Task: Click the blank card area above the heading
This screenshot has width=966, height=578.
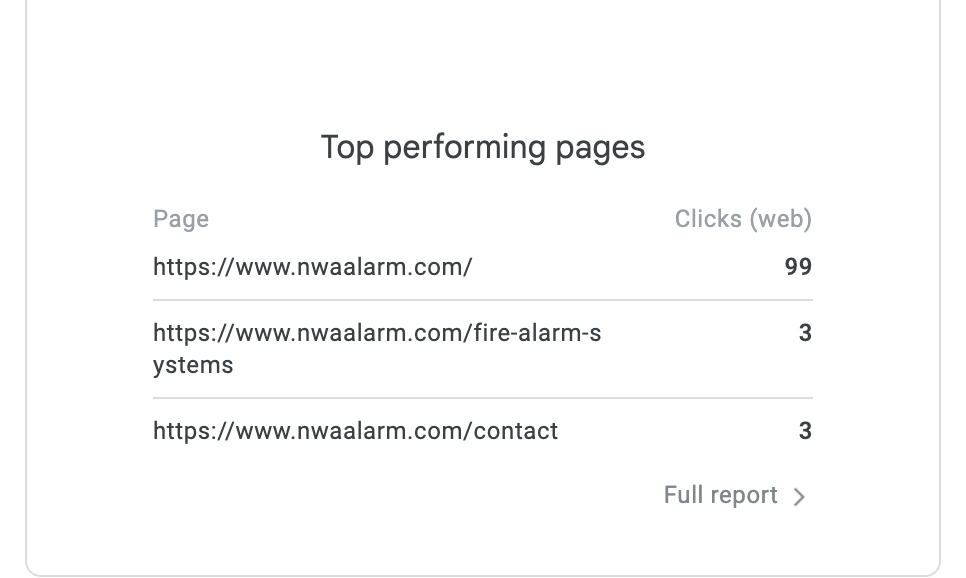Action: pyautogui.click(x=483, y=60)
